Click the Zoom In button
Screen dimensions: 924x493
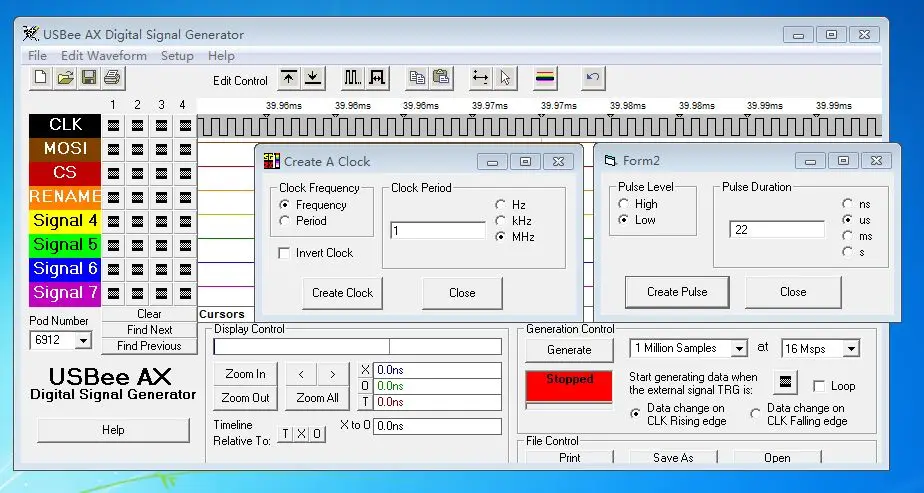(245, 374)
